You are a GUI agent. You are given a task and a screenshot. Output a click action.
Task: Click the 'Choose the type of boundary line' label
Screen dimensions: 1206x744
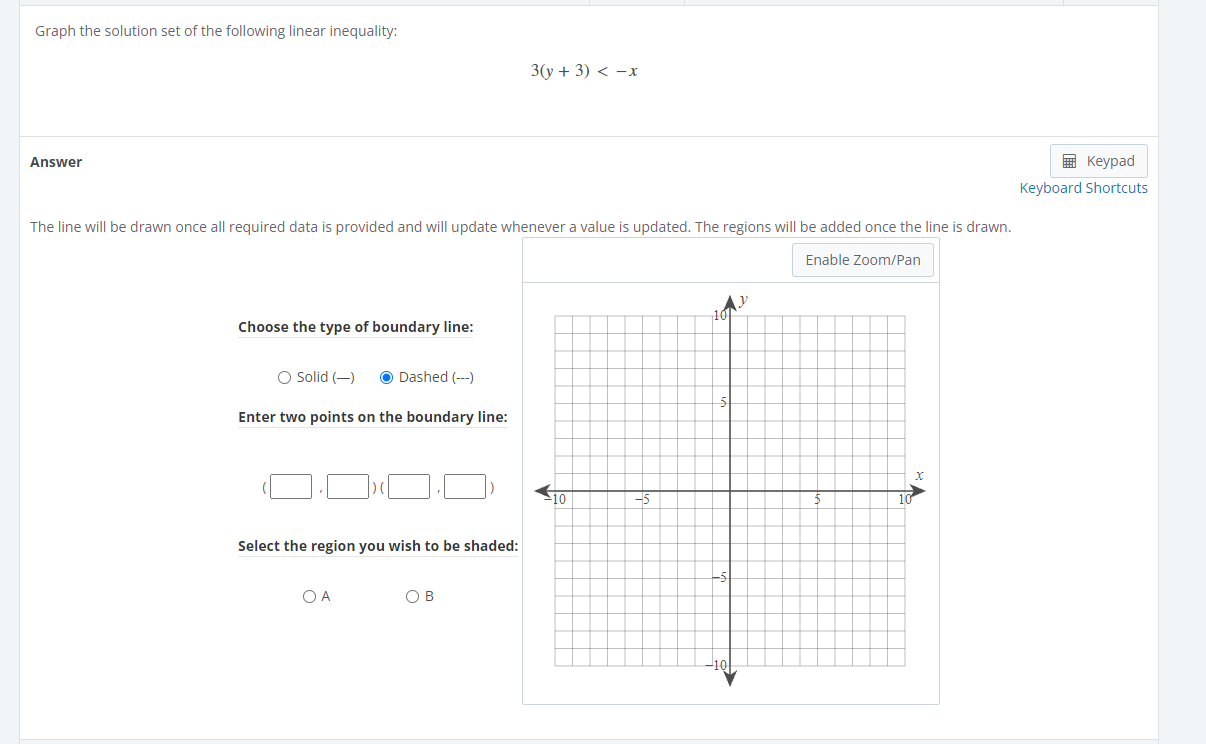[355, 327]
